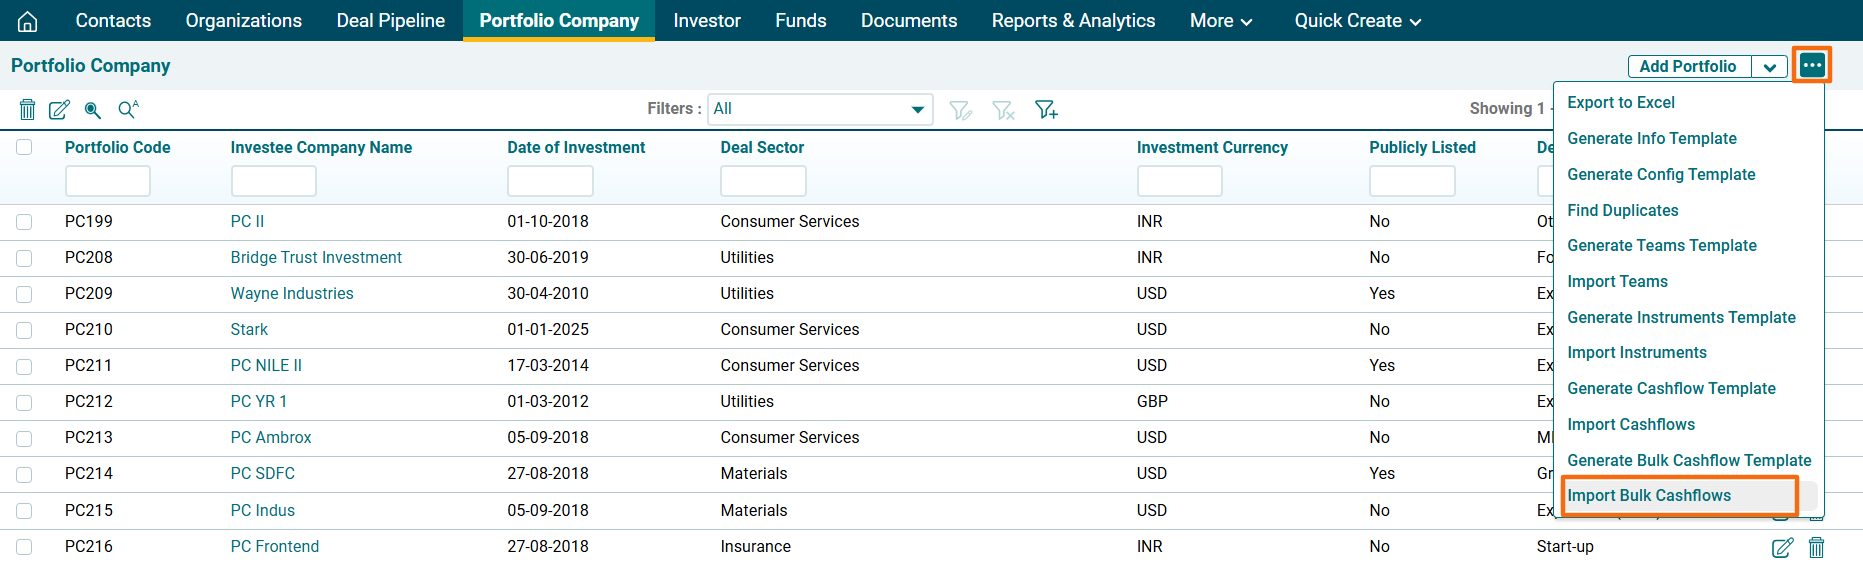The width and height of the screenshot is (1863, 564).
Task: Expand the Add Portfolio dropdown arrow
Action: point(1769,67)
